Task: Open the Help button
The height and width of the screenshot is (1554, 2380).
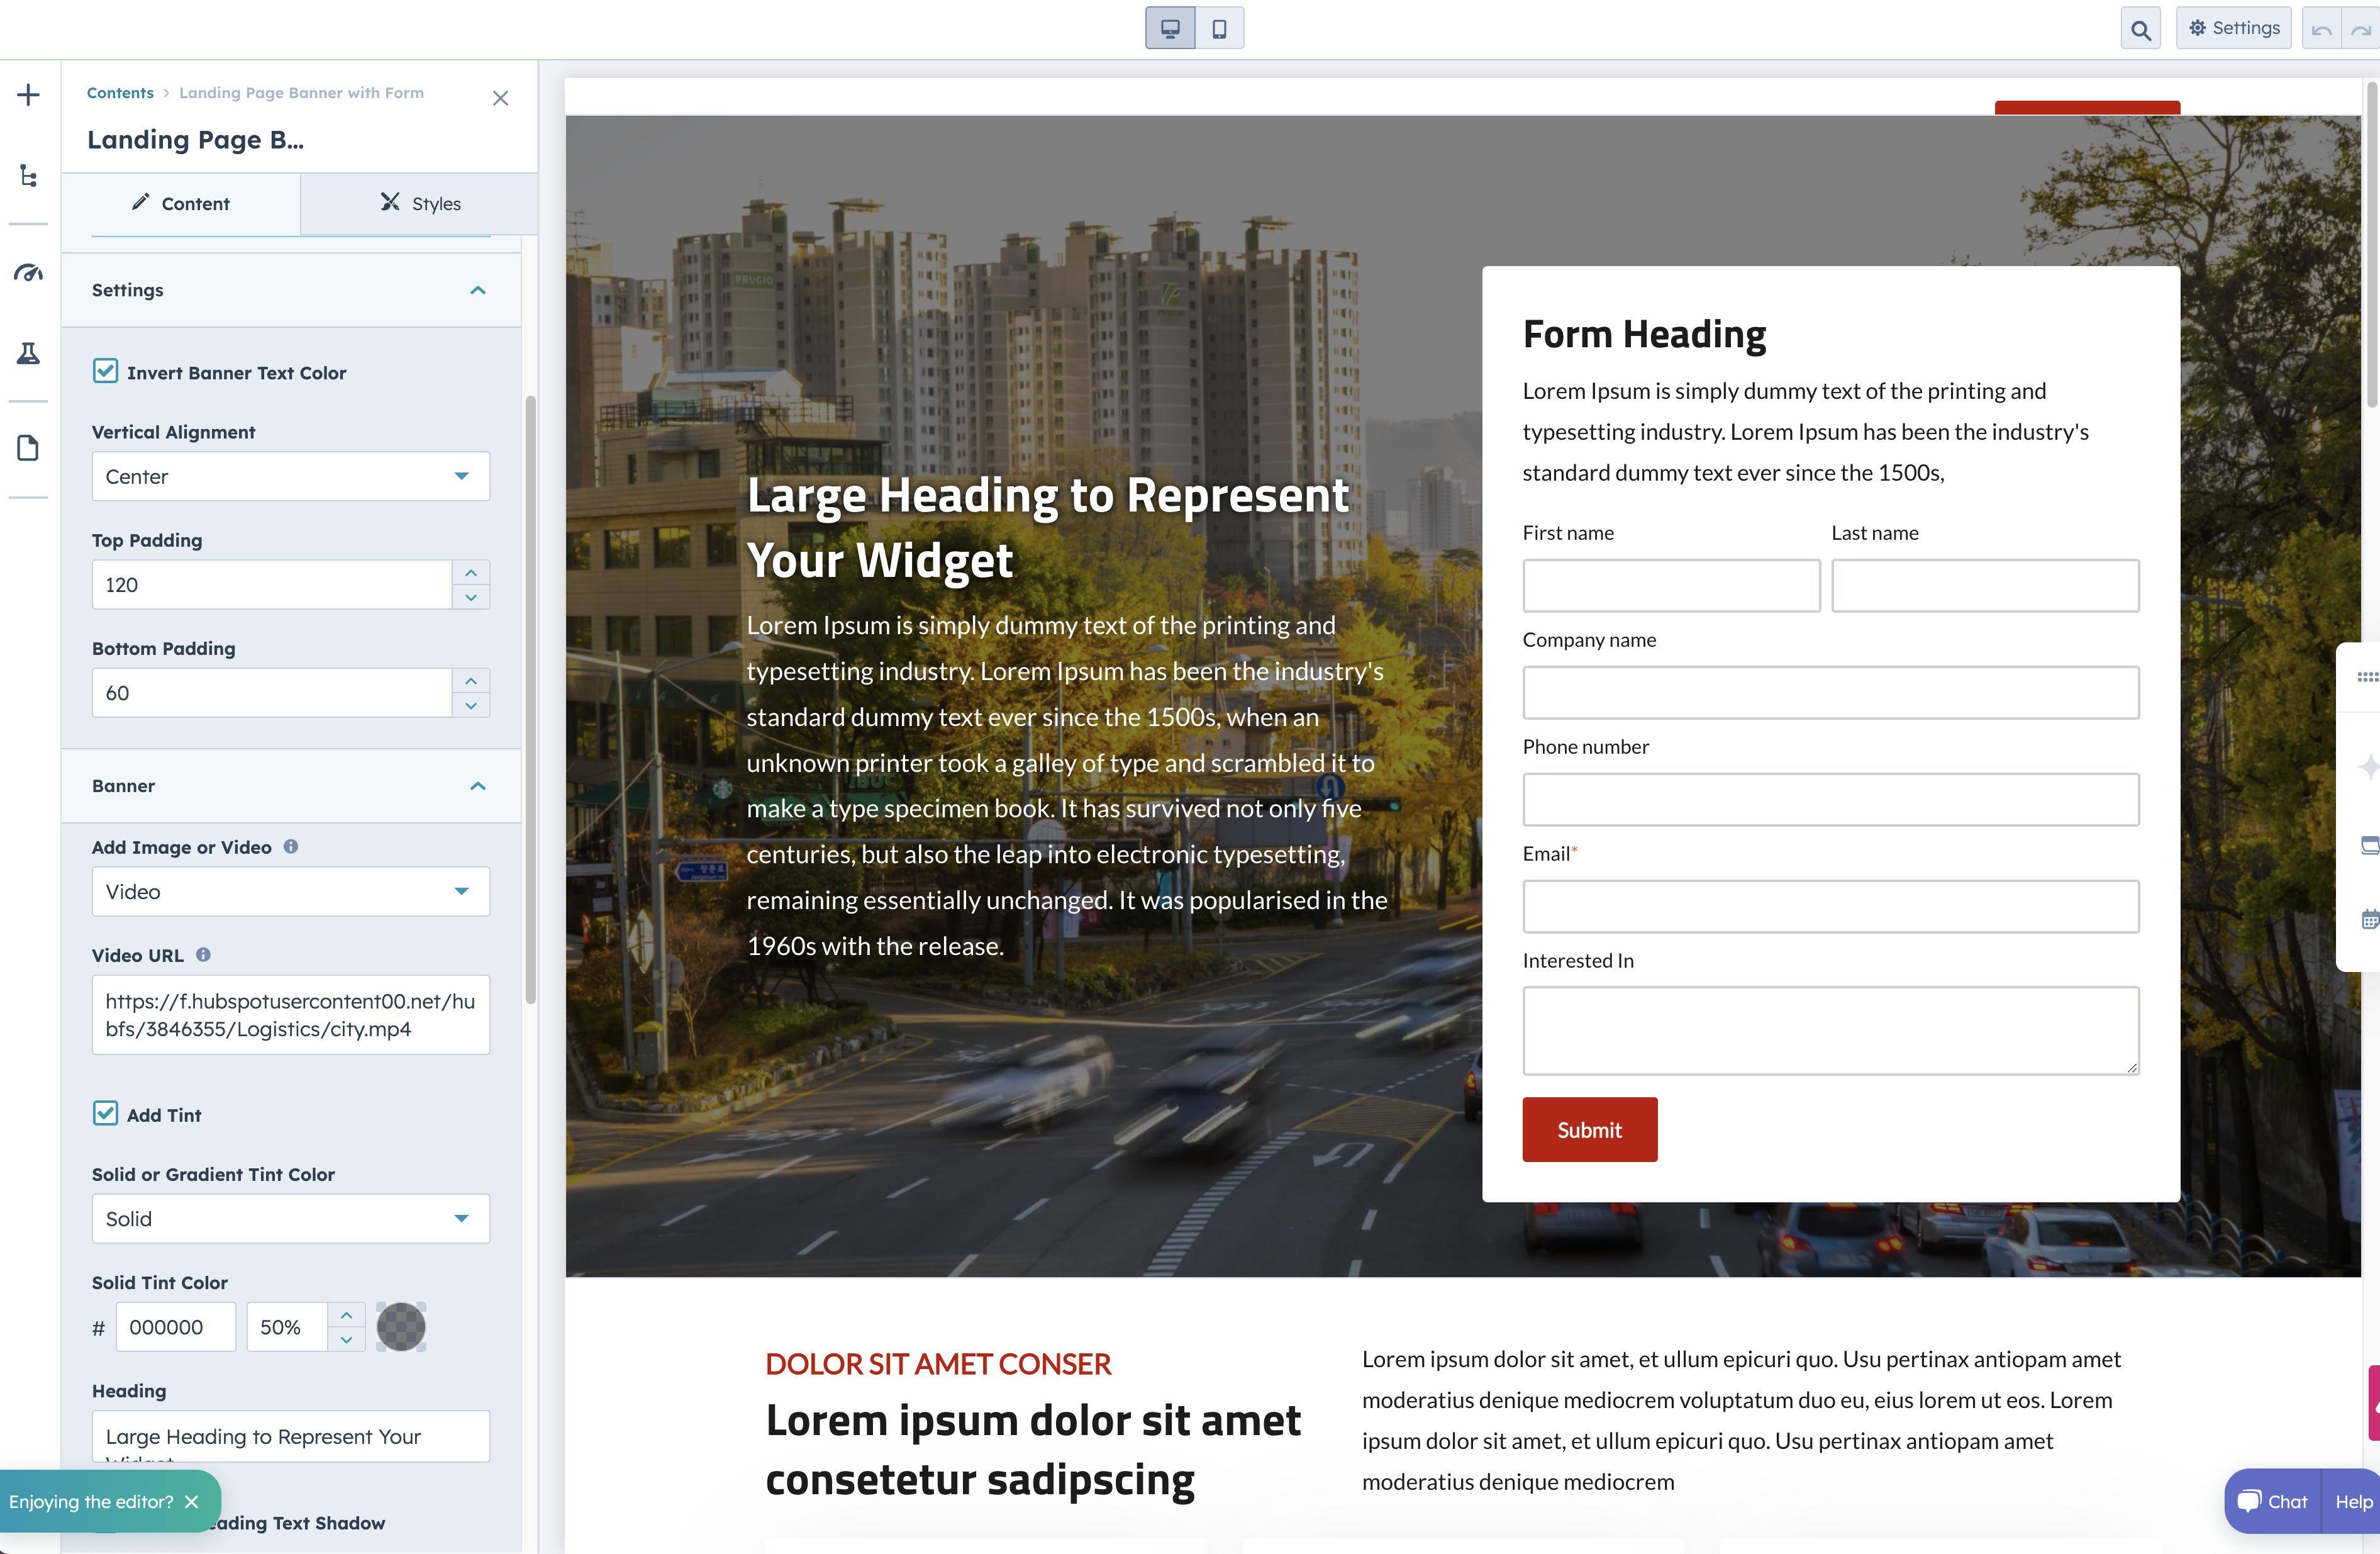Action: tap(2353, 1501)
